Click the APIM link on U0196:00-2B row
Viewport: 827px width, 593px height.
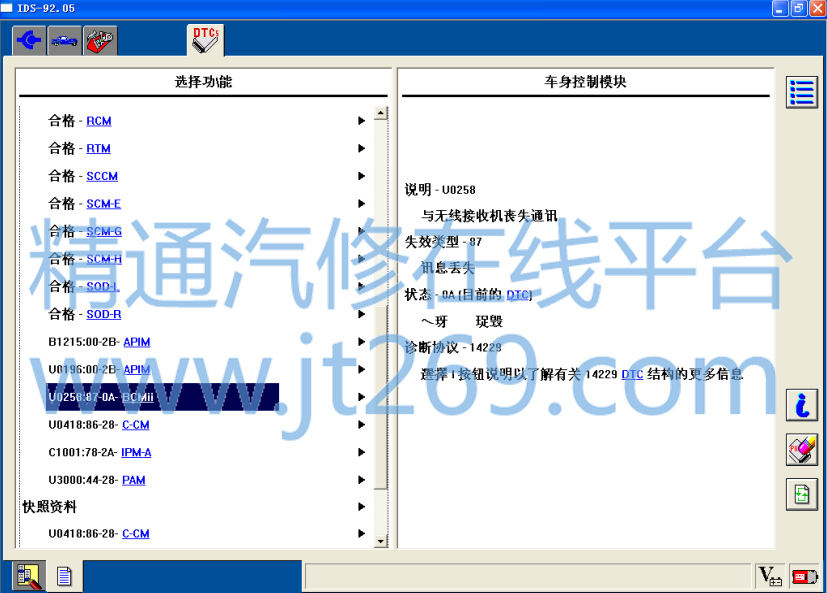(x=137, y=369)
